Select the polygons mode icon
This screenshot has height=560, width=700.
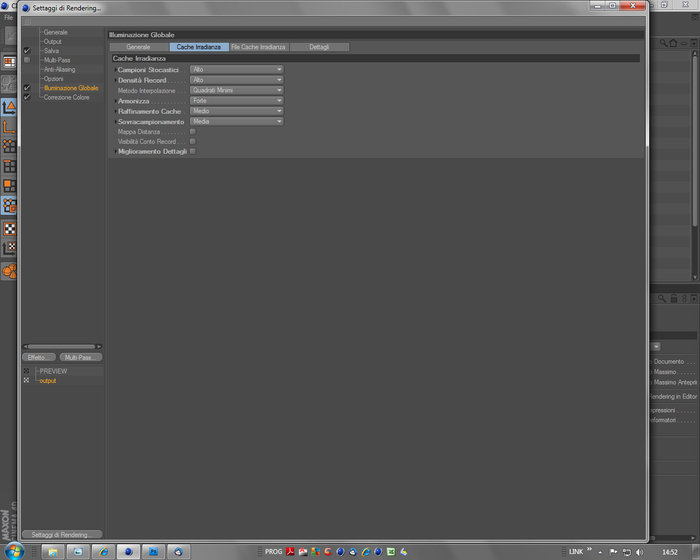(x=9, y=185)
